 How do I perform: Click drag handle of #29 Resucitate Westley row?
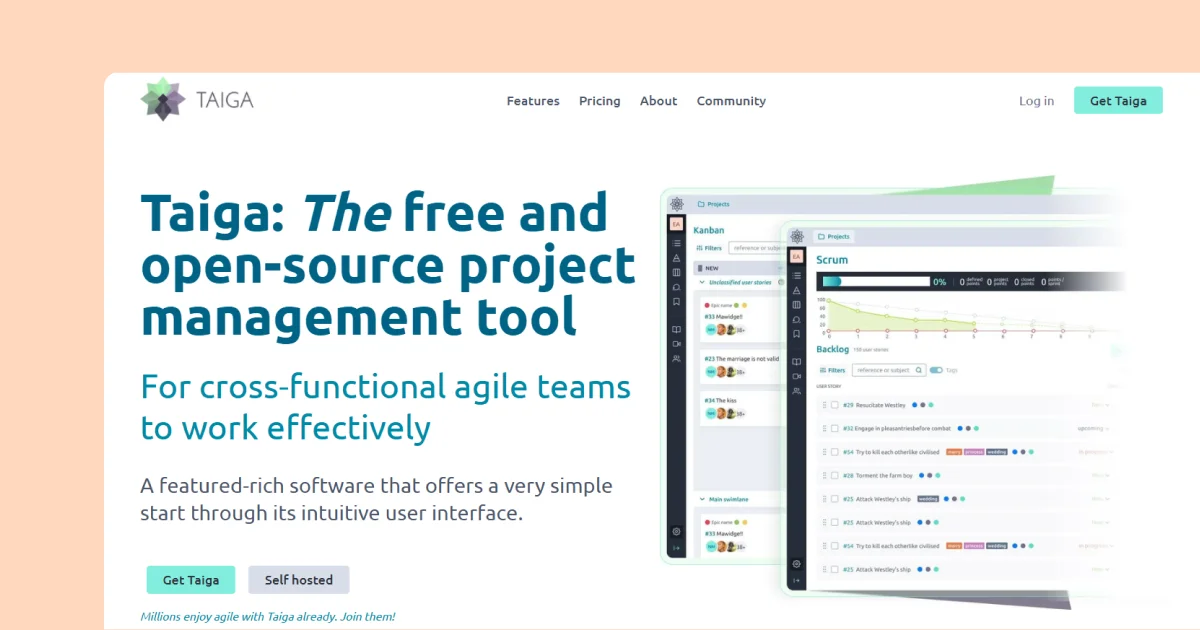(824, 405)
